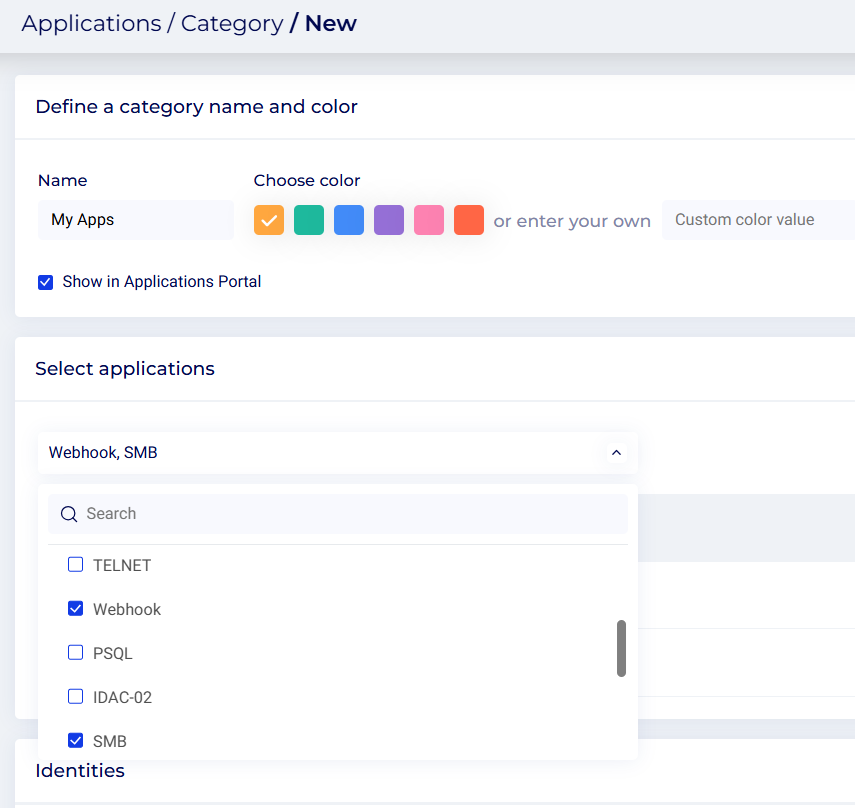Viewport: 855px width, 808px height.
Task: Check the TELNET checkbox
Action: pyautogui.click(x=75, y=564)
